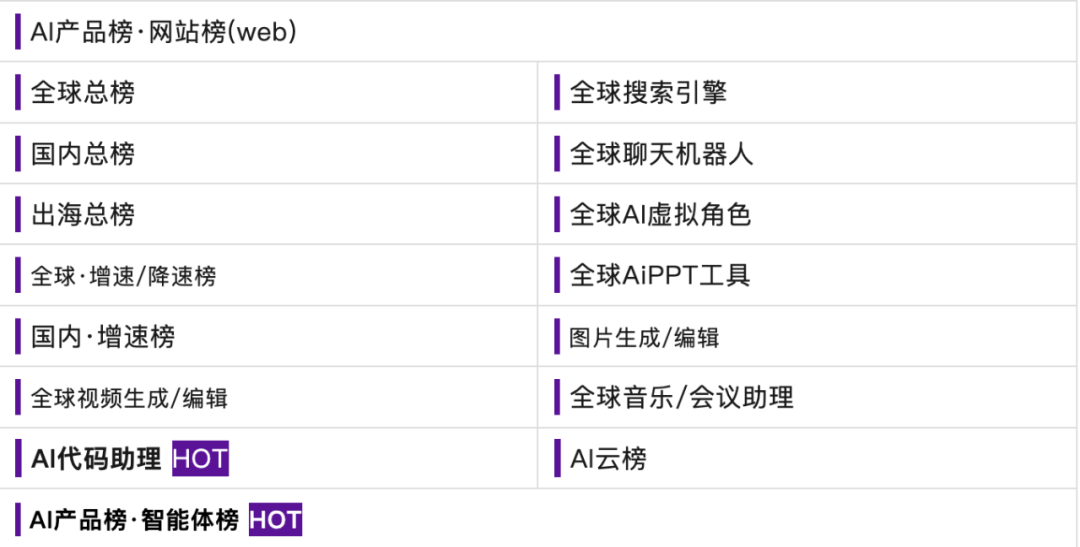Image resolution: width=1080 pixels, height=547 pixels.
Task: View 全球音乐/会议助理 ranking
Action: [x=681, y=397]
